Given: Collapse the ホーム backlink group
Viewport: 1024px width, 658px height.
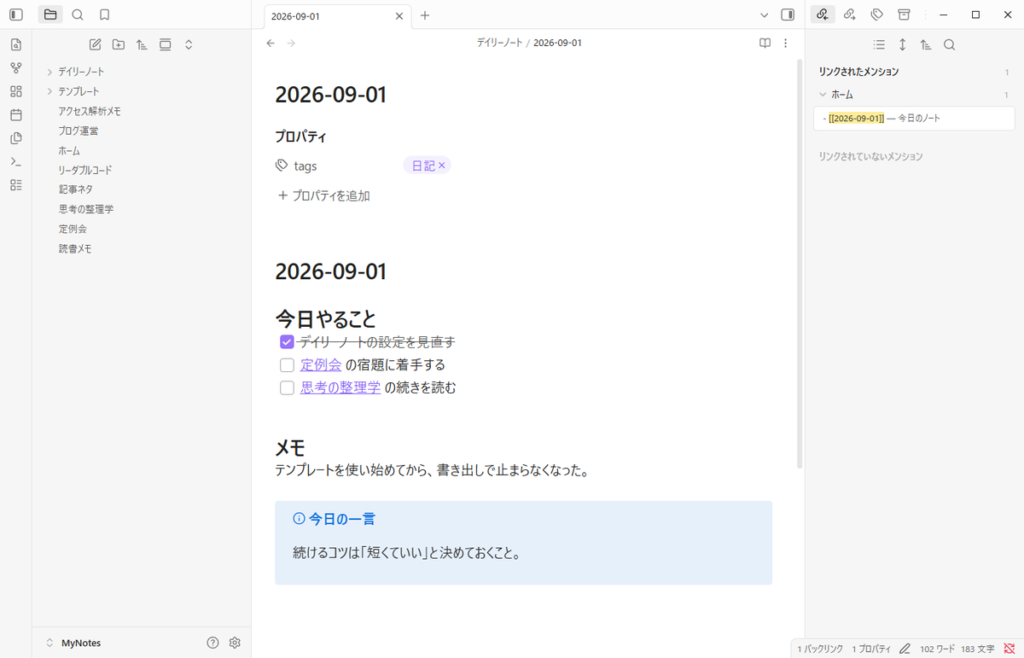Looking at the screenshot, I should point(823,95).
